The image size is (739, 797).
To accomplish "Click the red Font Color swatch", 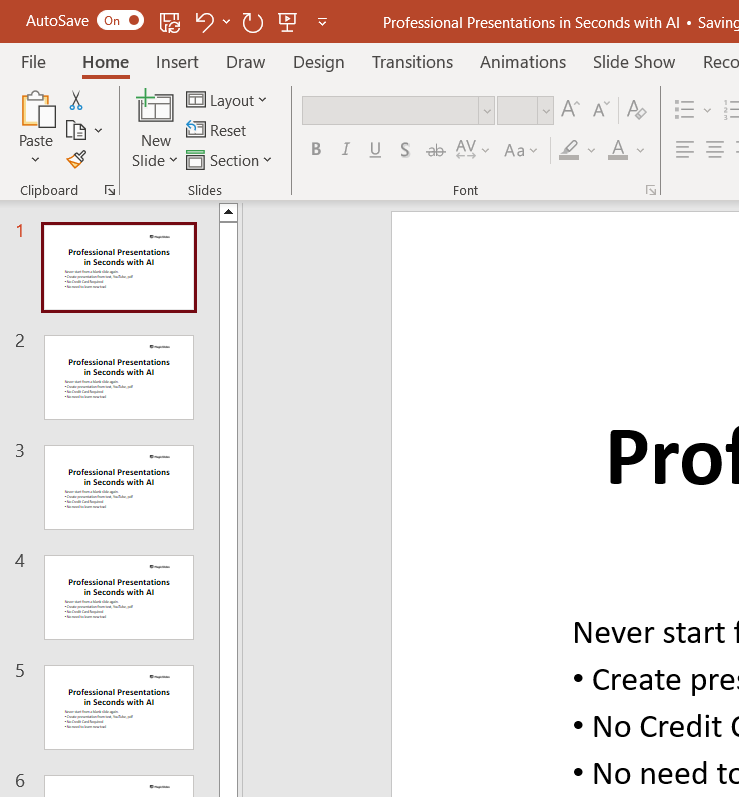I will 618,150.
